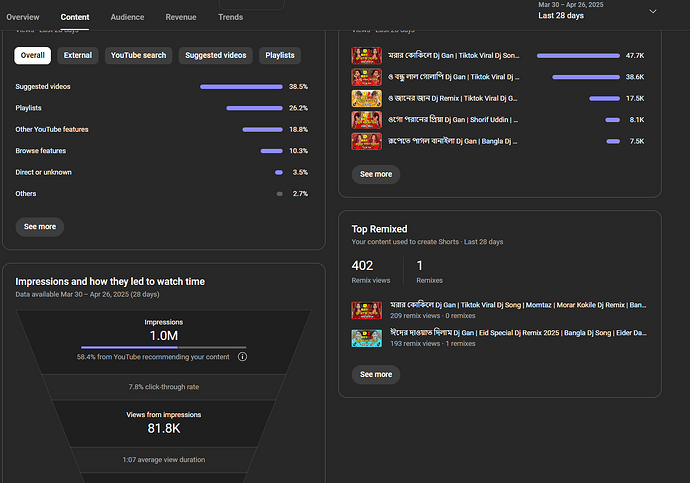Screen dimensions: 690x483
Task: Open thumbnail of 38.6K views video
Action: (x=367, y=77)
